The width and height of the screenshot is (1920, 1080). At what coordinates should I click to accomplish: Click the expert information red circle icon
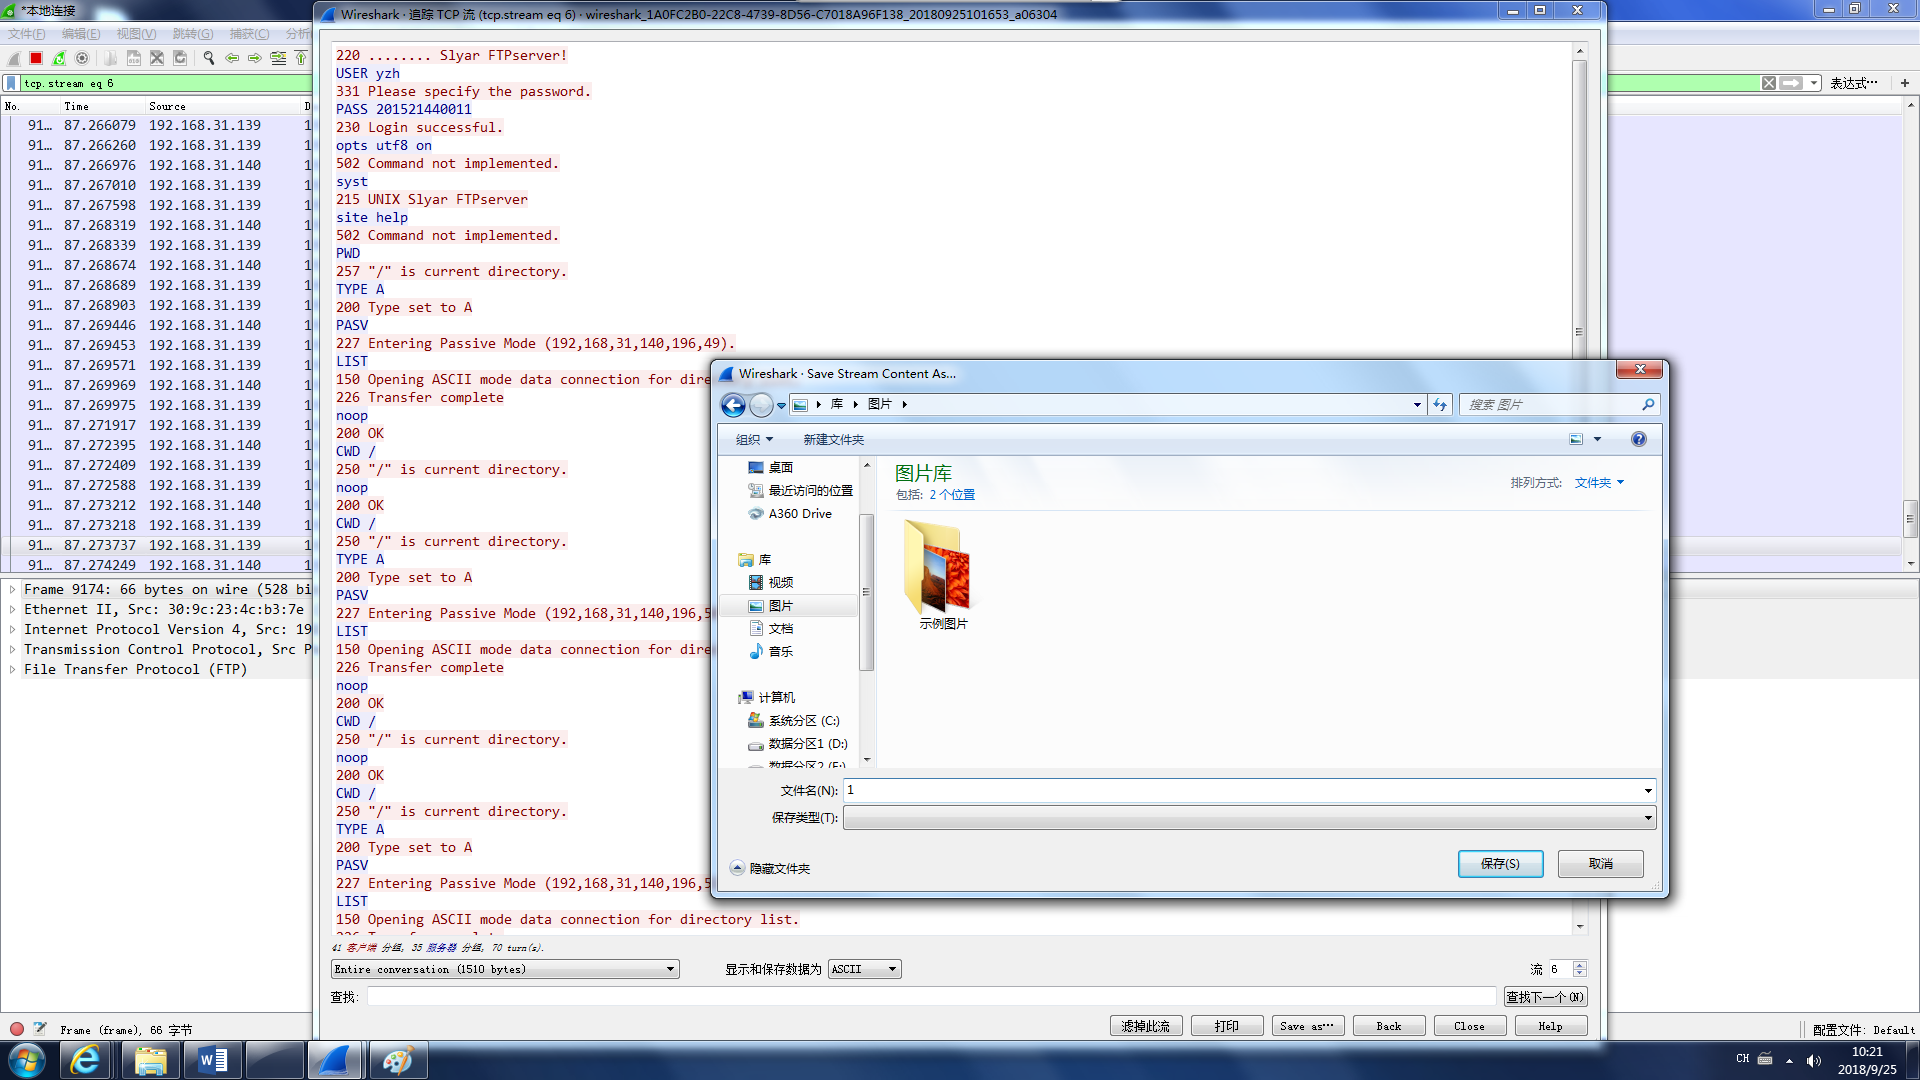[17, 1028]
